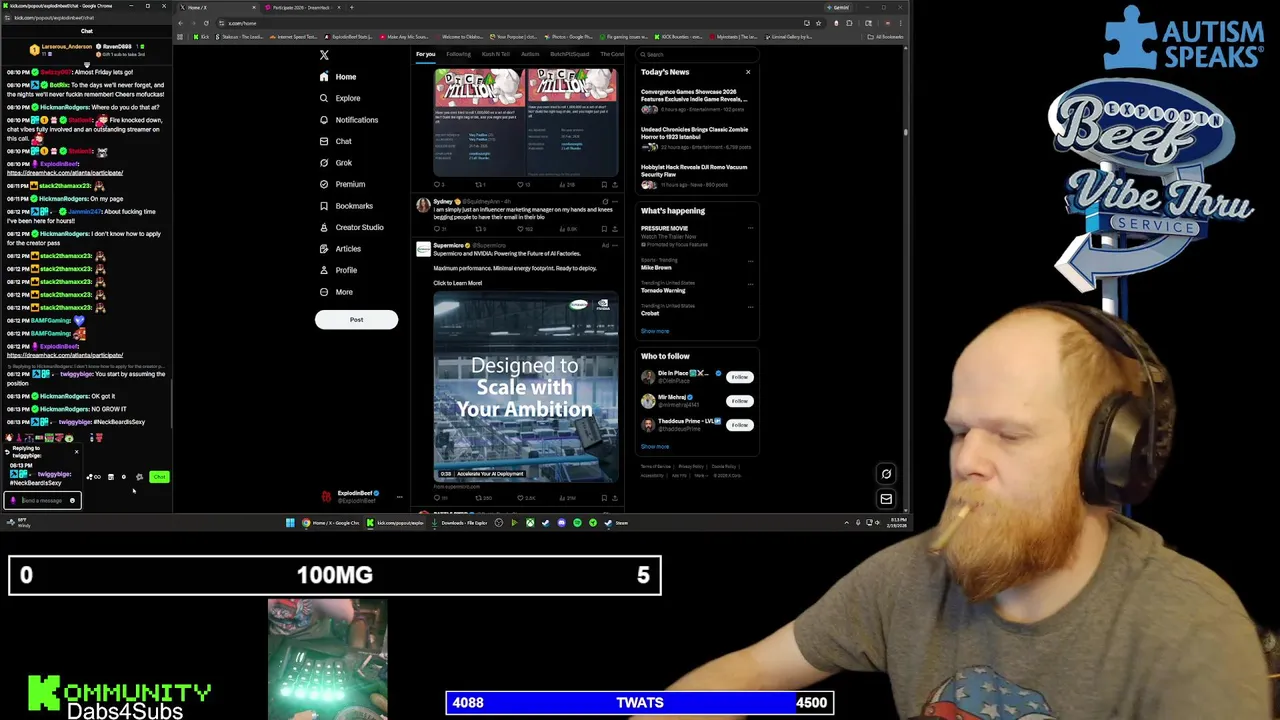Image resolution: width=1280 pixels, height=720 pixels.
Task: Switch to the ButchPitSquad tab
Action: click(569, 54)
